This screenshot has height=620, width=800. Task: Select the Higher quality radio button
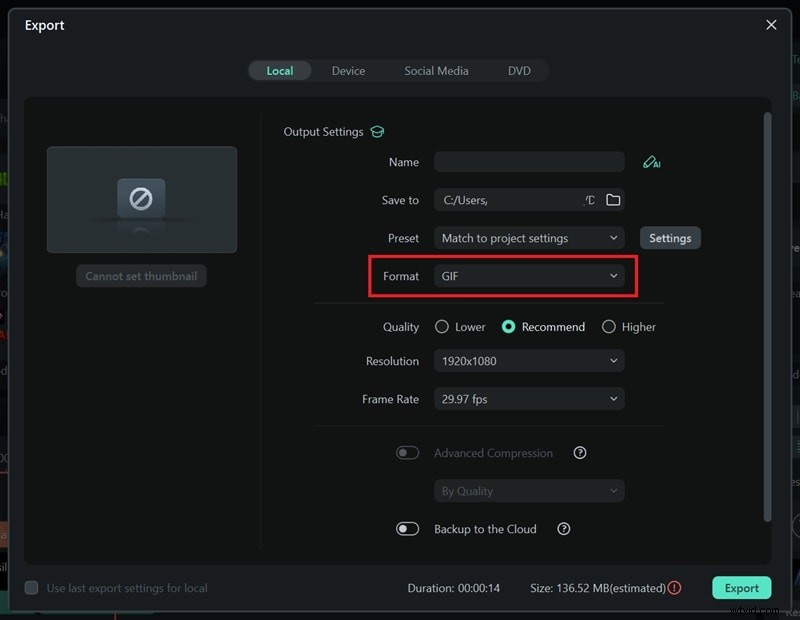[x=608, y=327]
